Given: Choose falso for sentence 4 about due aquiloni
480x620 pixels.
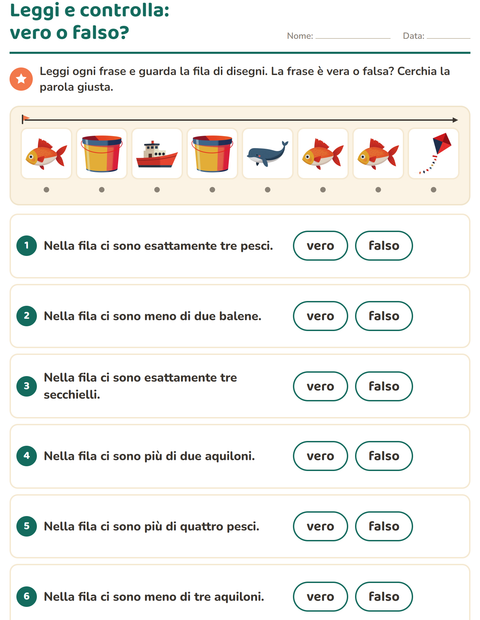Looking at the screenshot, I should pyautogui.click(x=384, y=456).
